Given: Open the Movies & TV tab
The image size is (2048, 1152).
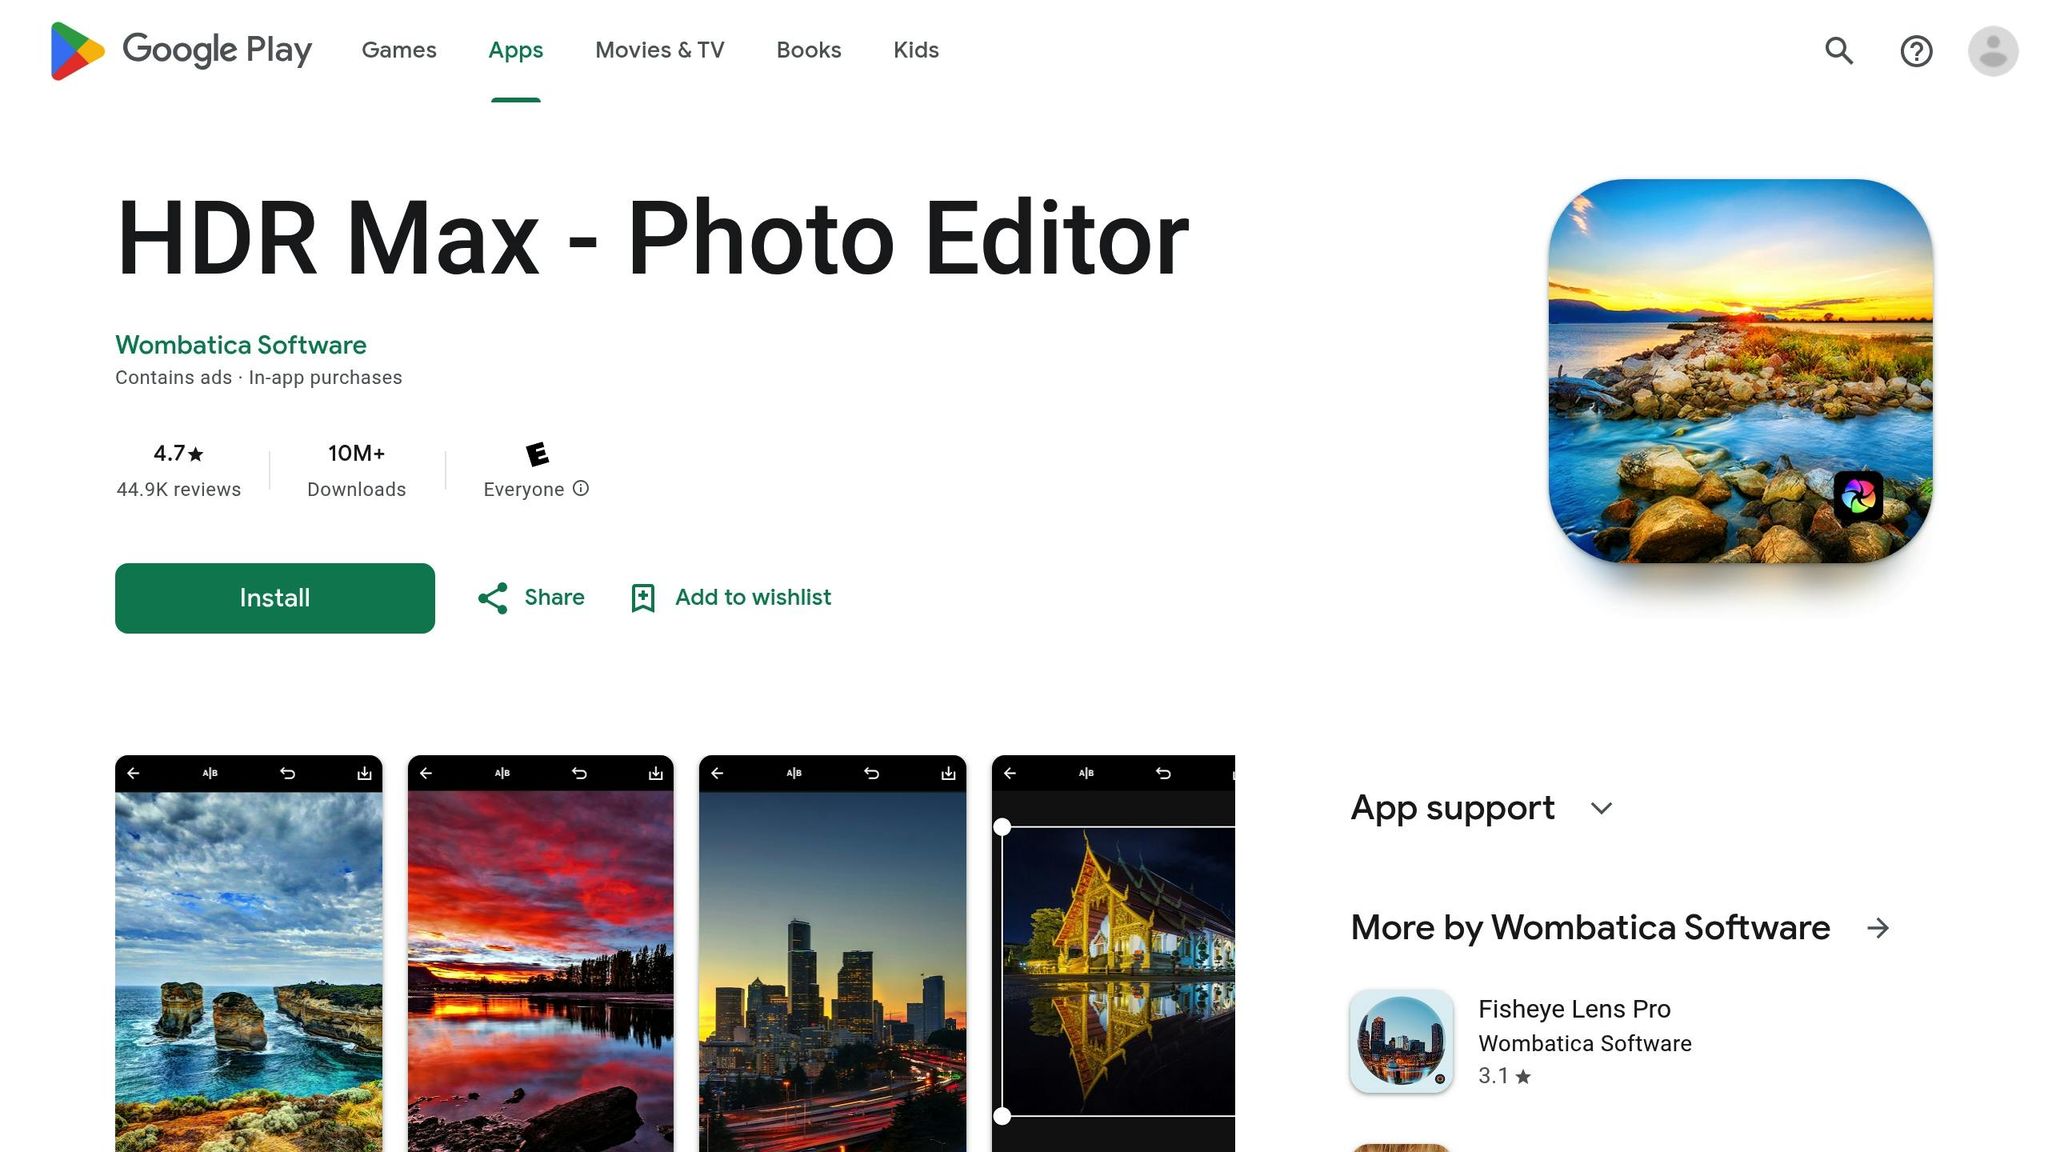Looking at the screenshot, I should coord(660,50).
